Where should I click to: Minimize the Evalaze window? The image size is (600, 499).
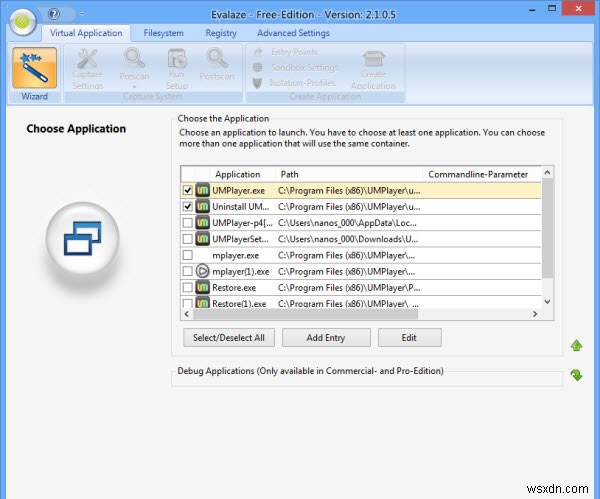click(x=532, y=10)
